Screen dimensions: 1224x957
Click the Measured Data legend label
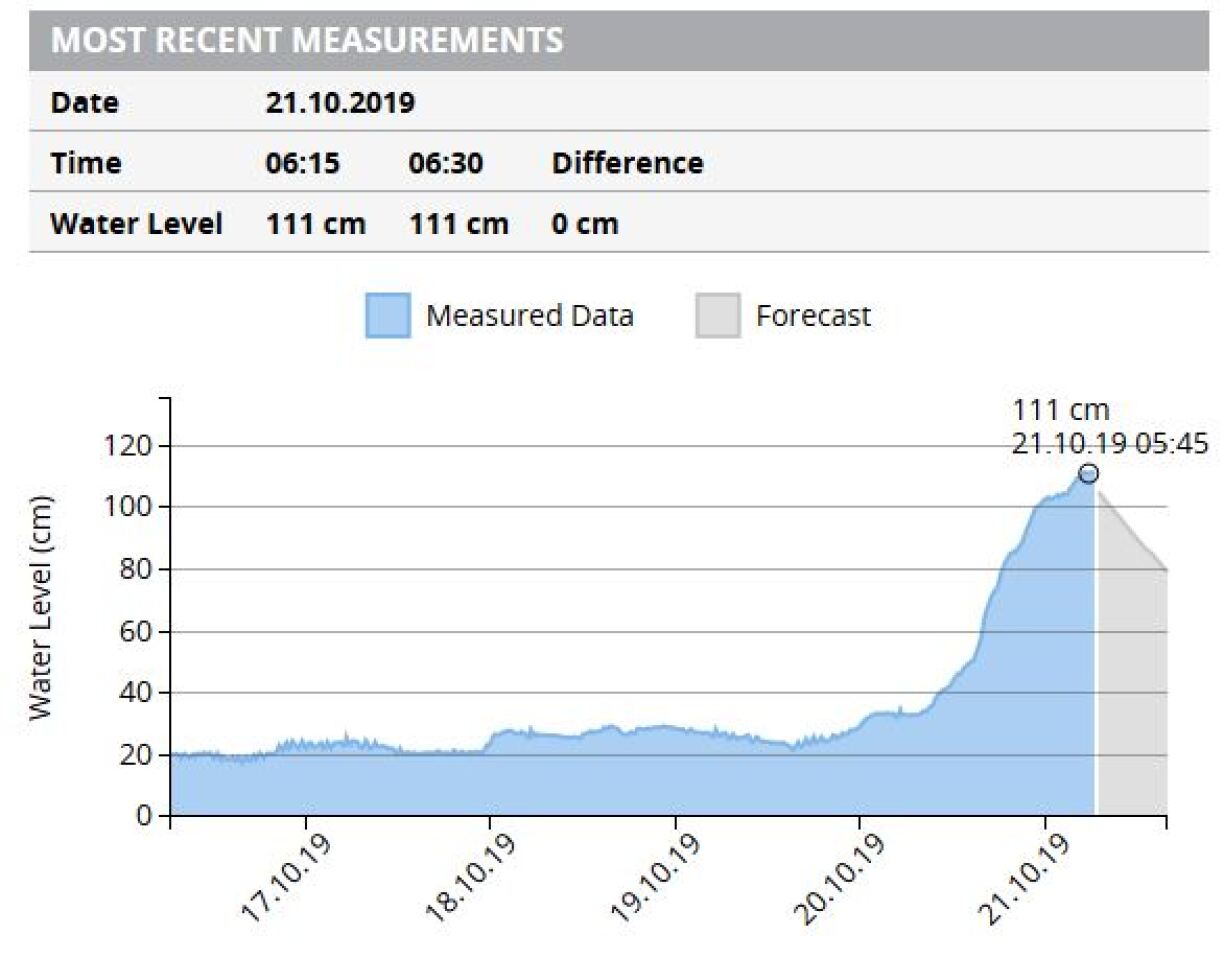point(529,316)
